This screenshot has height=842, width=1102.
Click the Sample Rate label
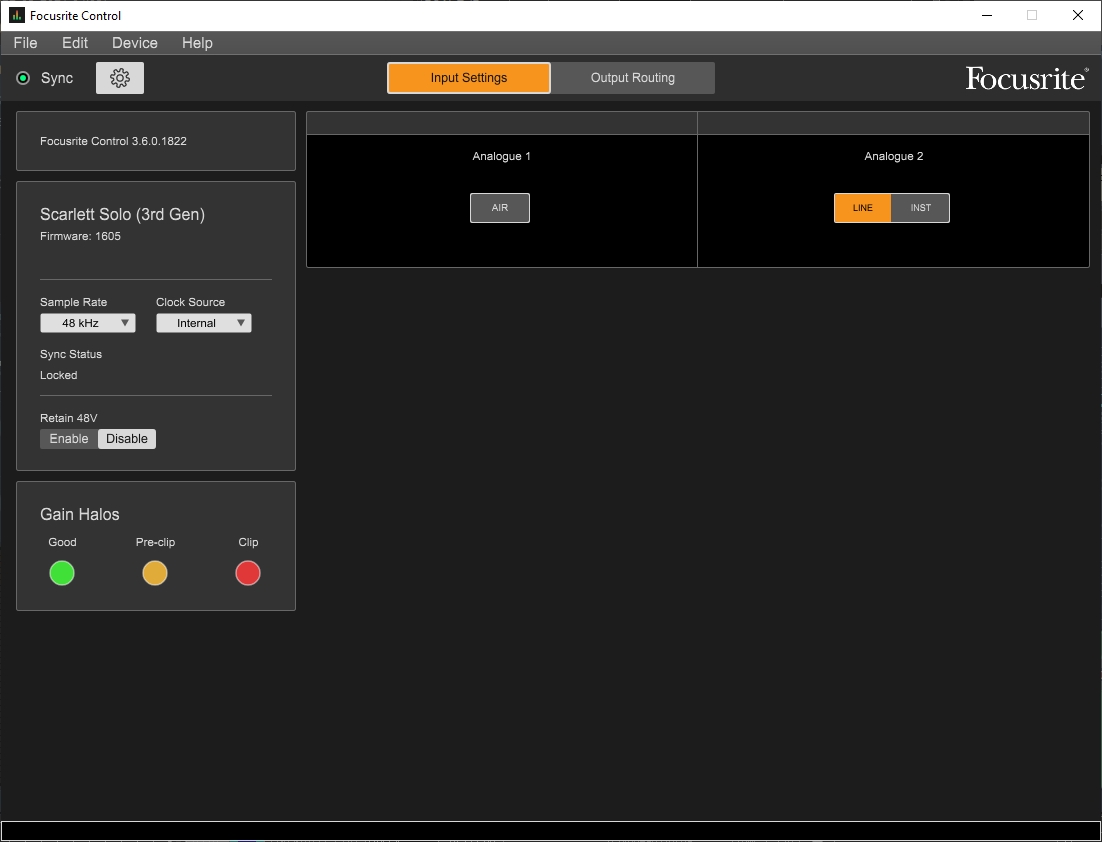click(74, 302)
